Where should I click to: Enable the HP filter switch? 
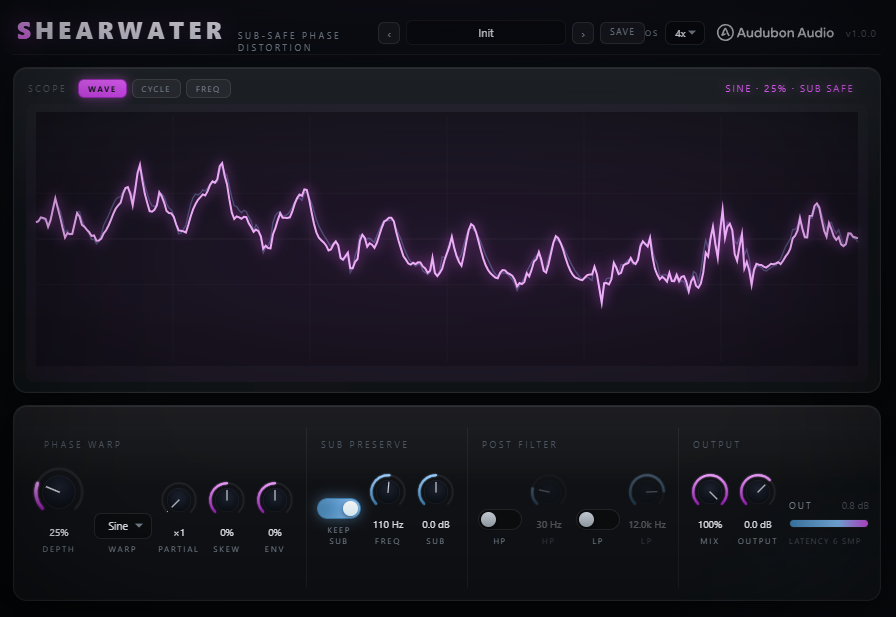click(499, 519)
